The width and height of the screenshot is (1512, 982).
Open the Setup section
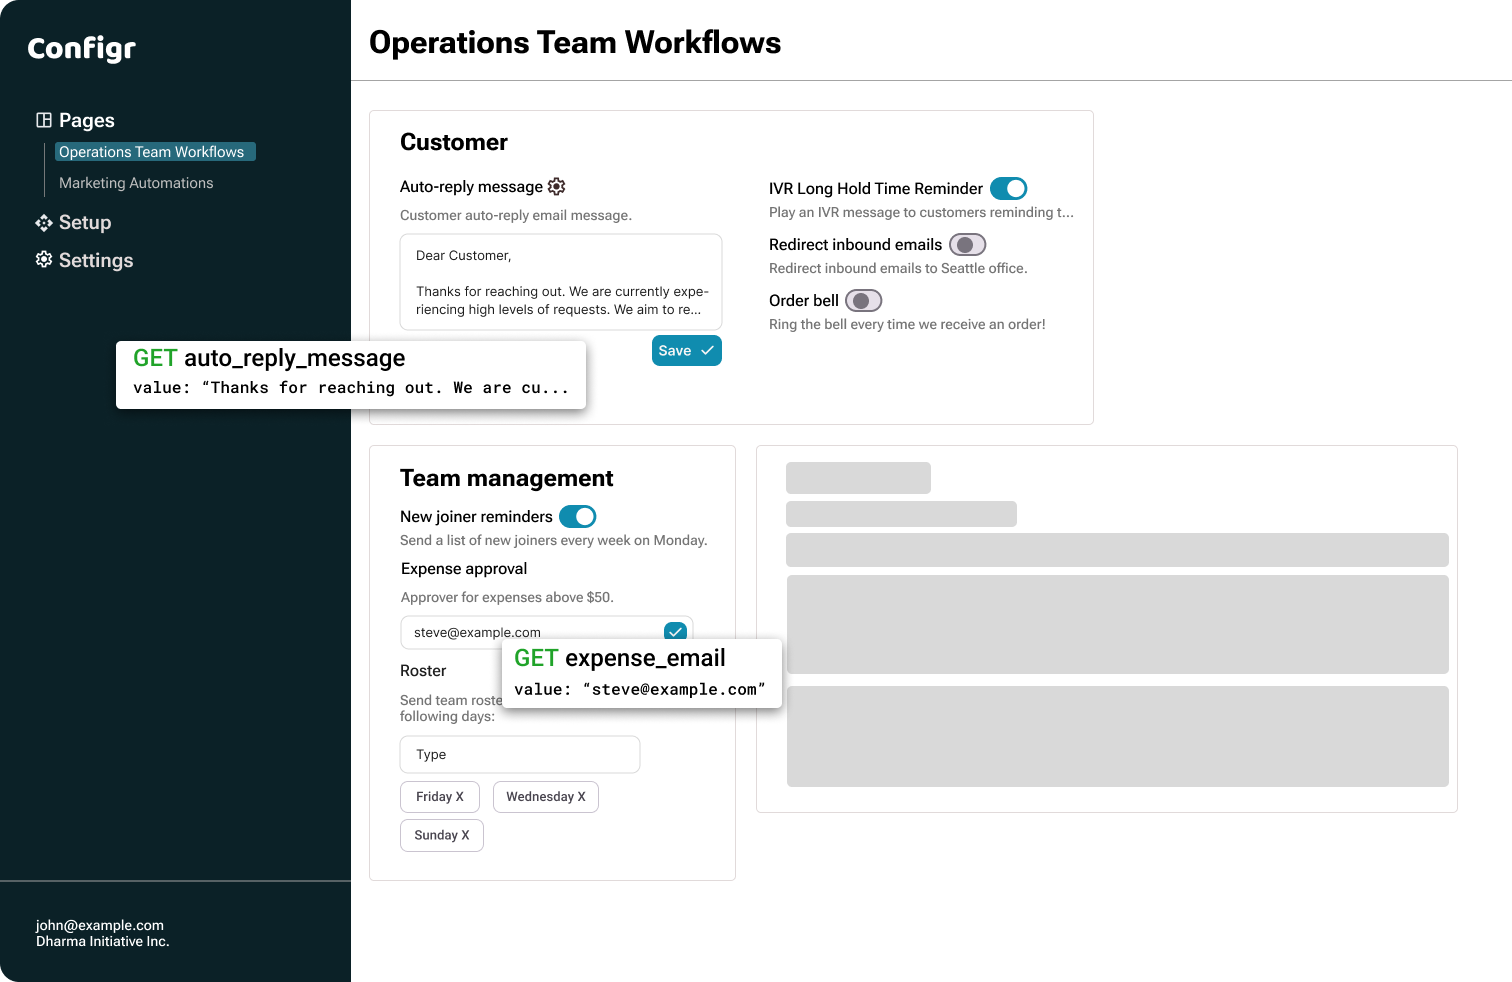(x=85, y=222)
